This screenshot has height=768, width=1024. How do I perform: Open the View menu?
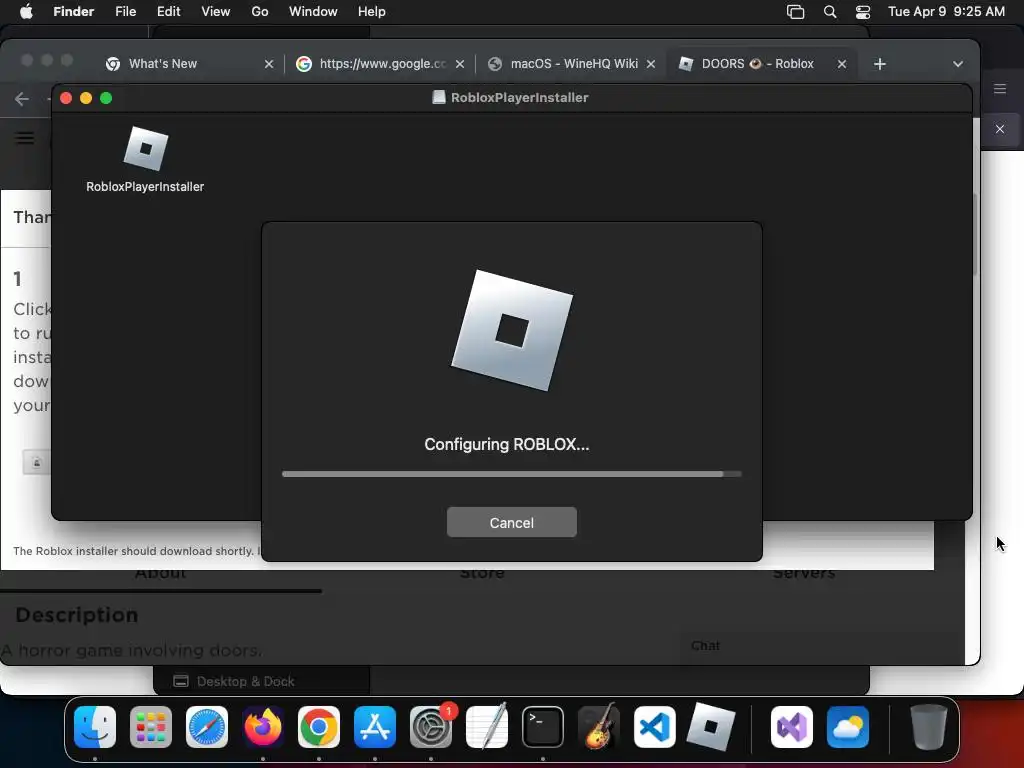[216, 11]
